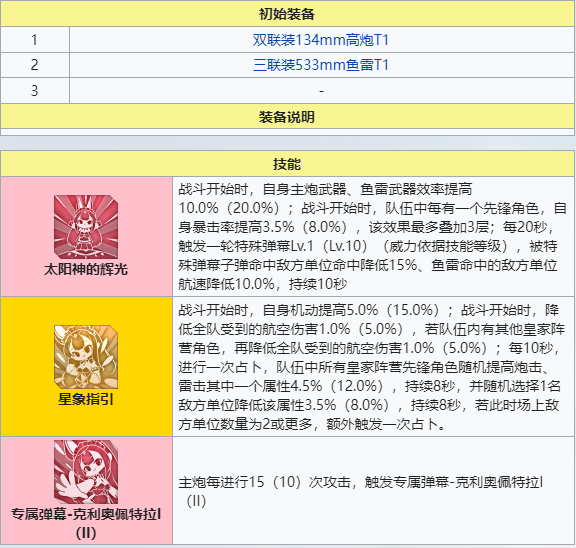Open the 三联装533mm鱼雷T1 equipment link

(321, 65)
